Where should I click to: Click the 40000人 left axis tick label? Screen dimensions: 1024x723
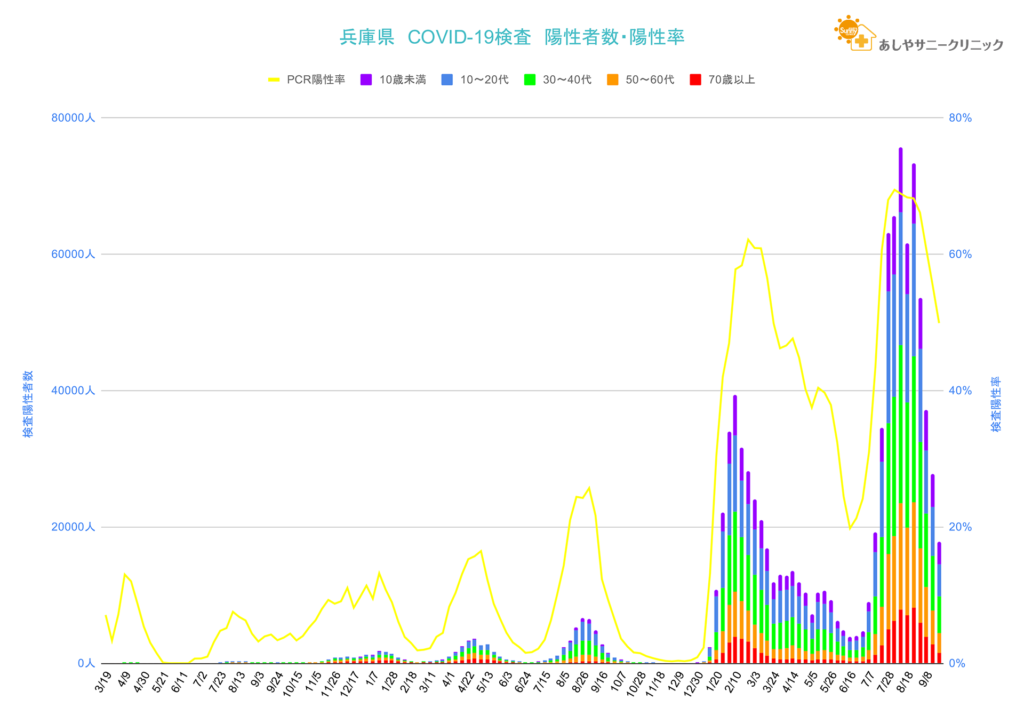click(72, 391)
